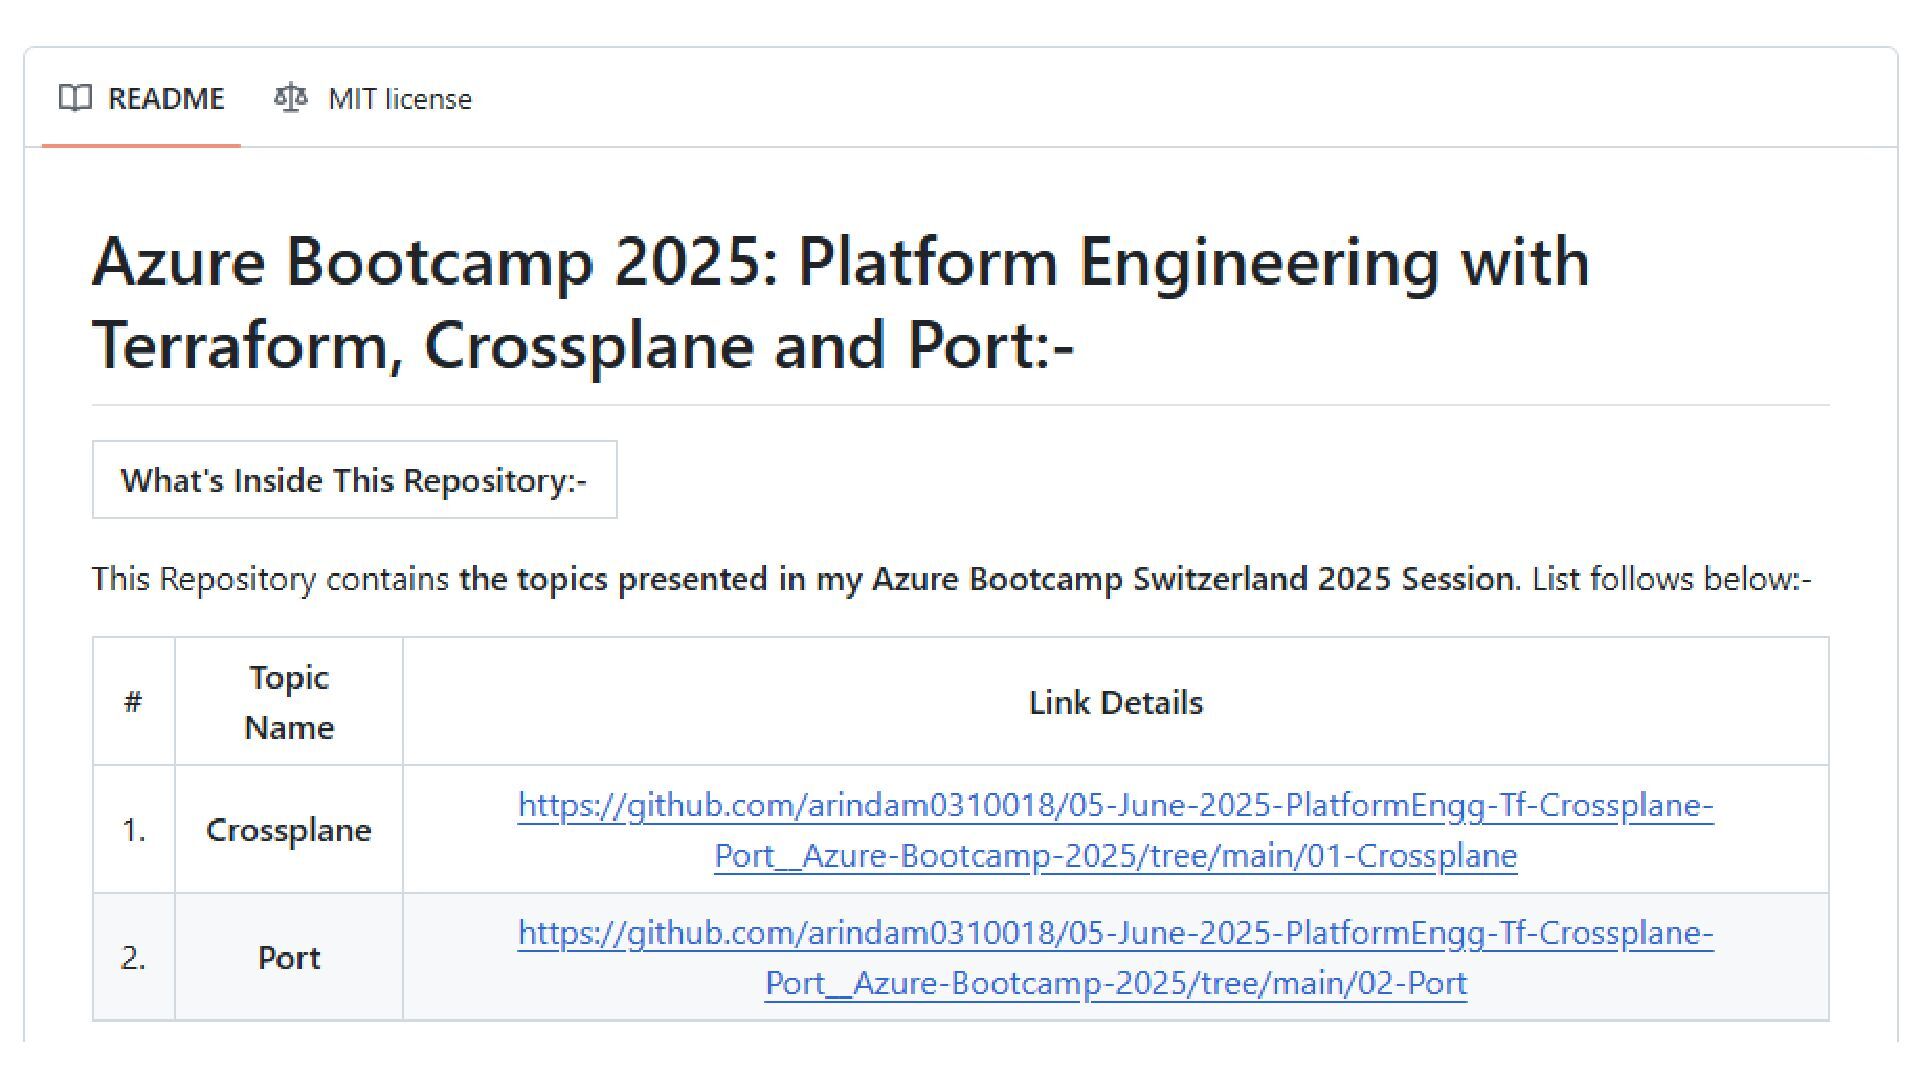Click the Topic Name column header
1920x1080 pixels.
click(289, 702)
